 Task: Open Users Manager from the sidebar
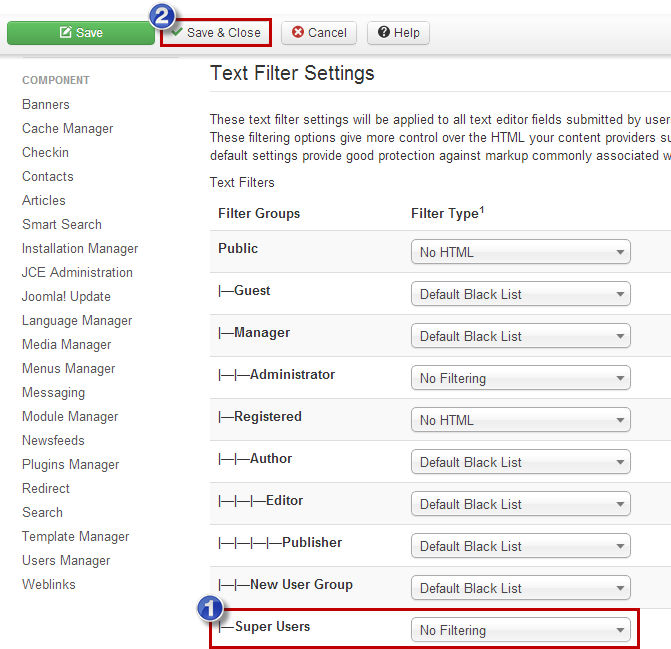tap(66, 560)
